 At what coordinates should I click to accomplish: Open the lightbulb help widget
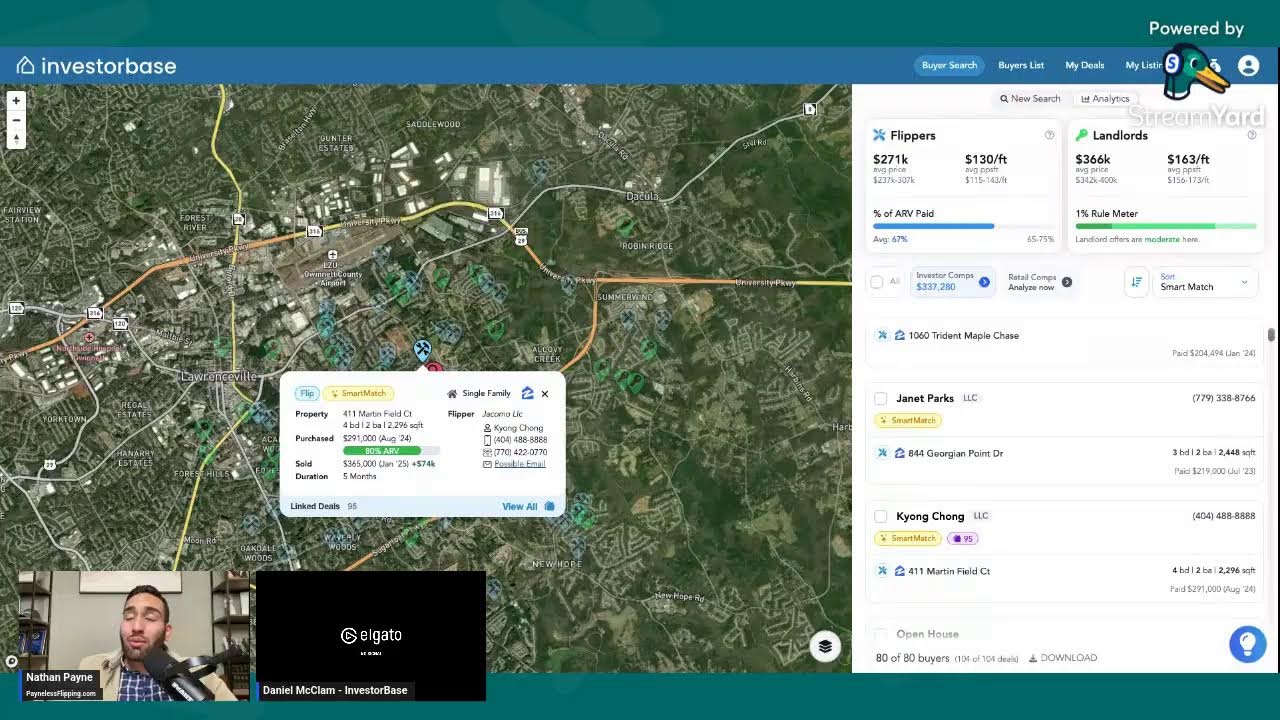click(1247, 644)
